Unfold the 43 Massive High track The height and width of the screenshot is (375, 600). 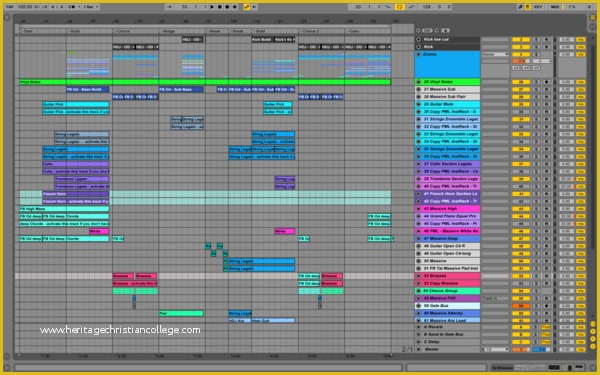point(419,209)
